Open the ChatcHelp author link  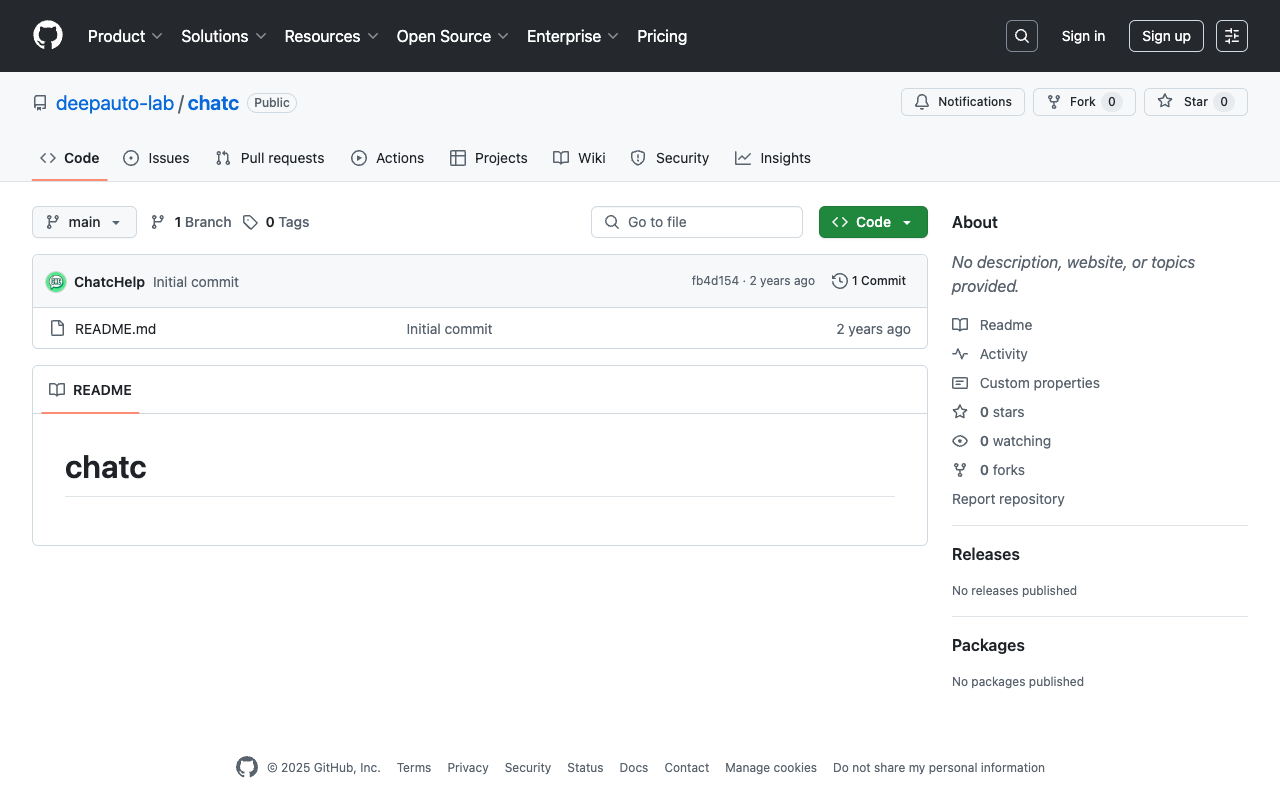(x=109, y=282)
